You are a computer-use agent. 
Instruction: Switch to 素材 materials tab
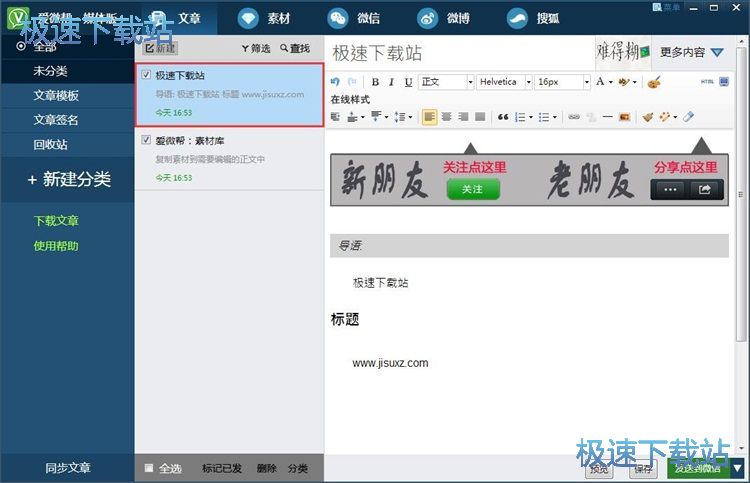pyautogui.click(x=278, y=18)
